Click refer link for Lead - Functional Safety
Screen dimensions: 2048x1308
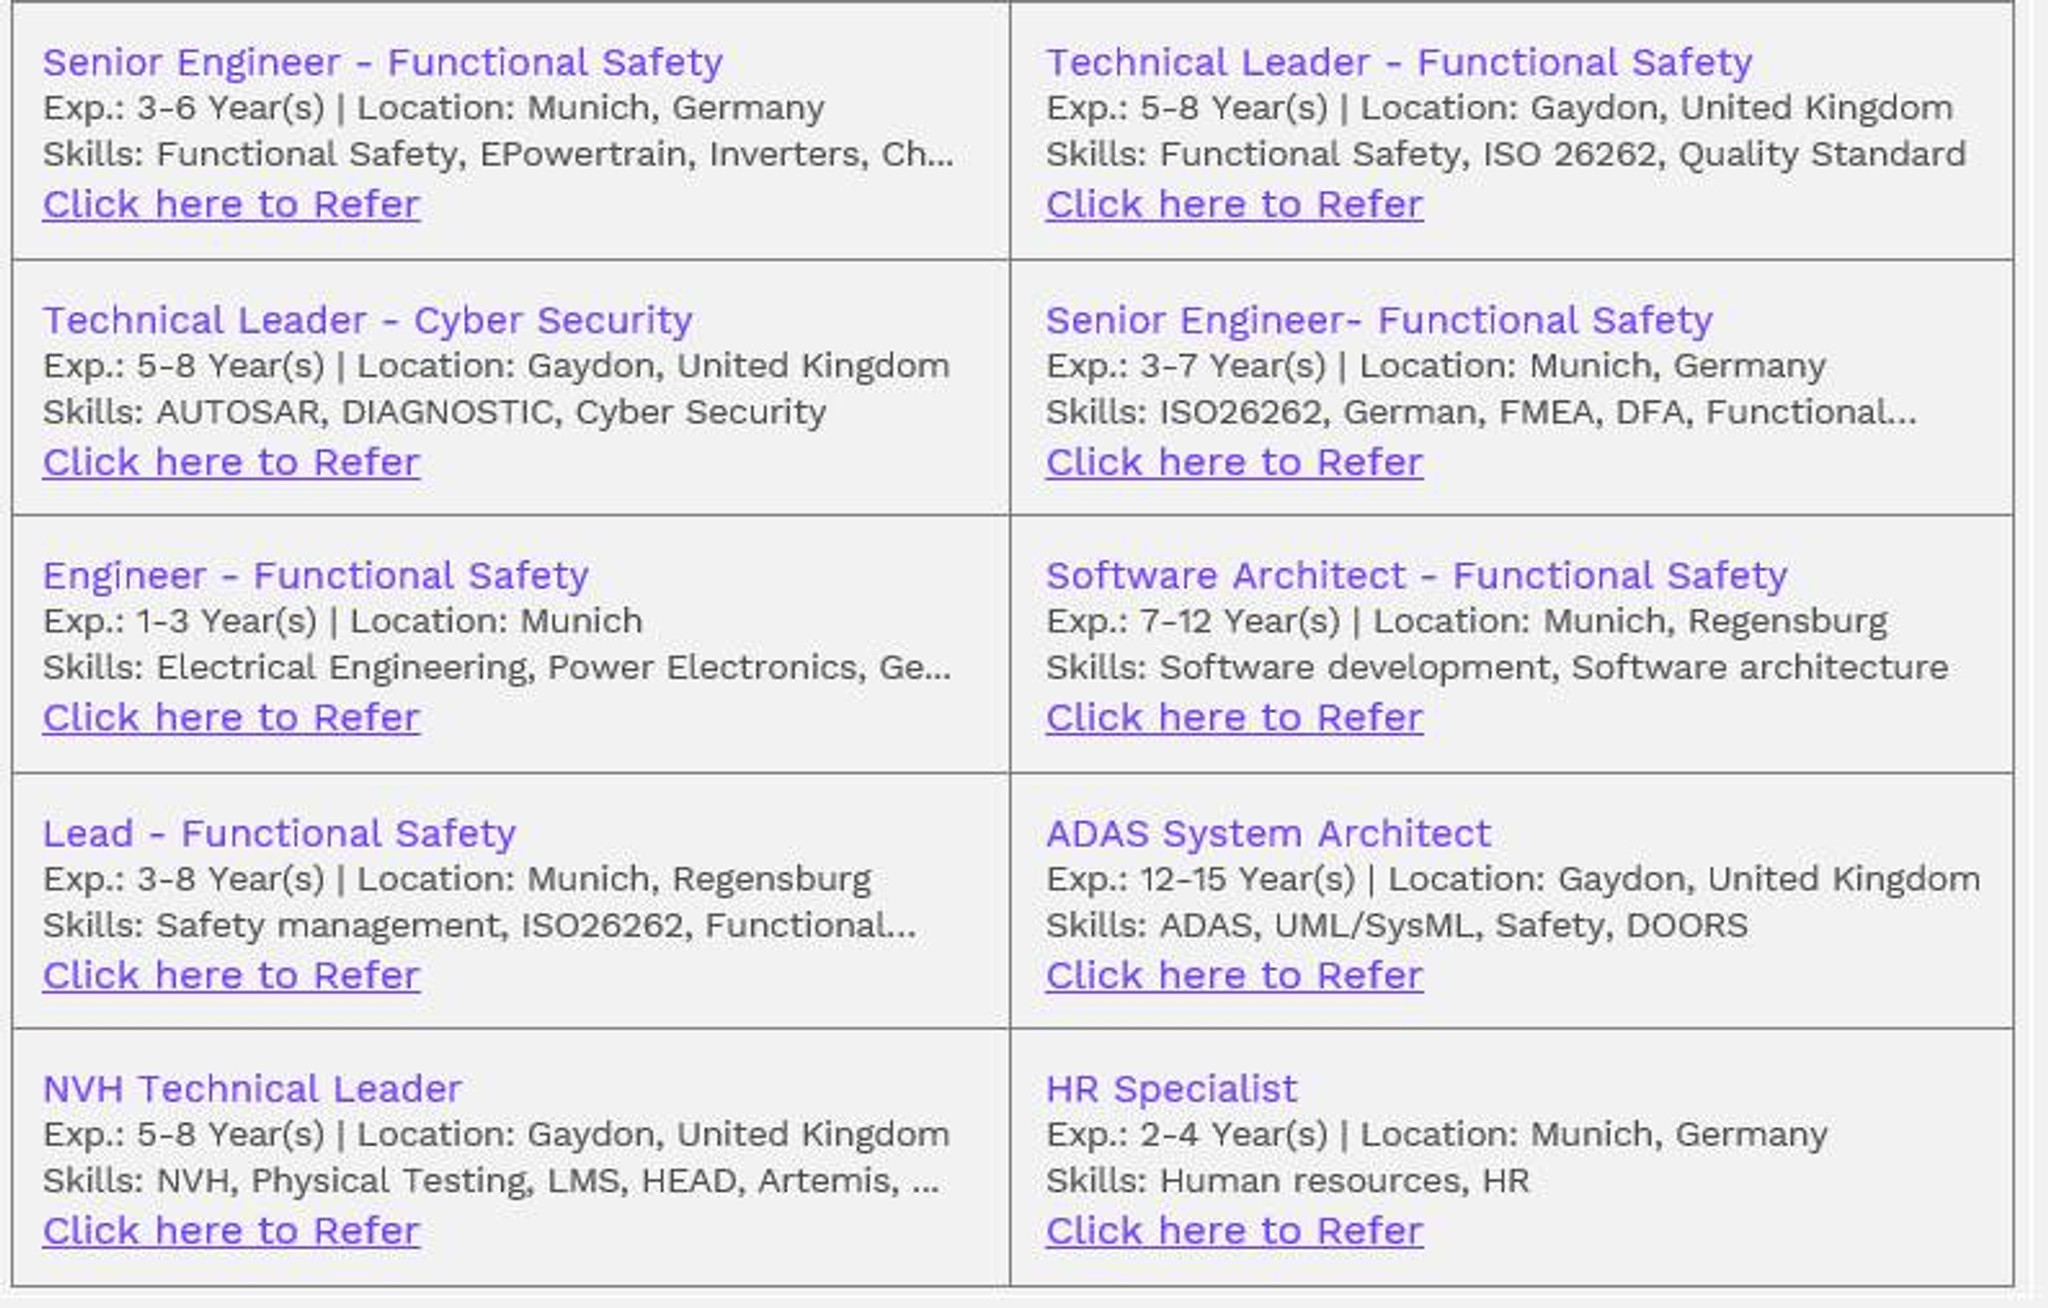pos(231,975)
